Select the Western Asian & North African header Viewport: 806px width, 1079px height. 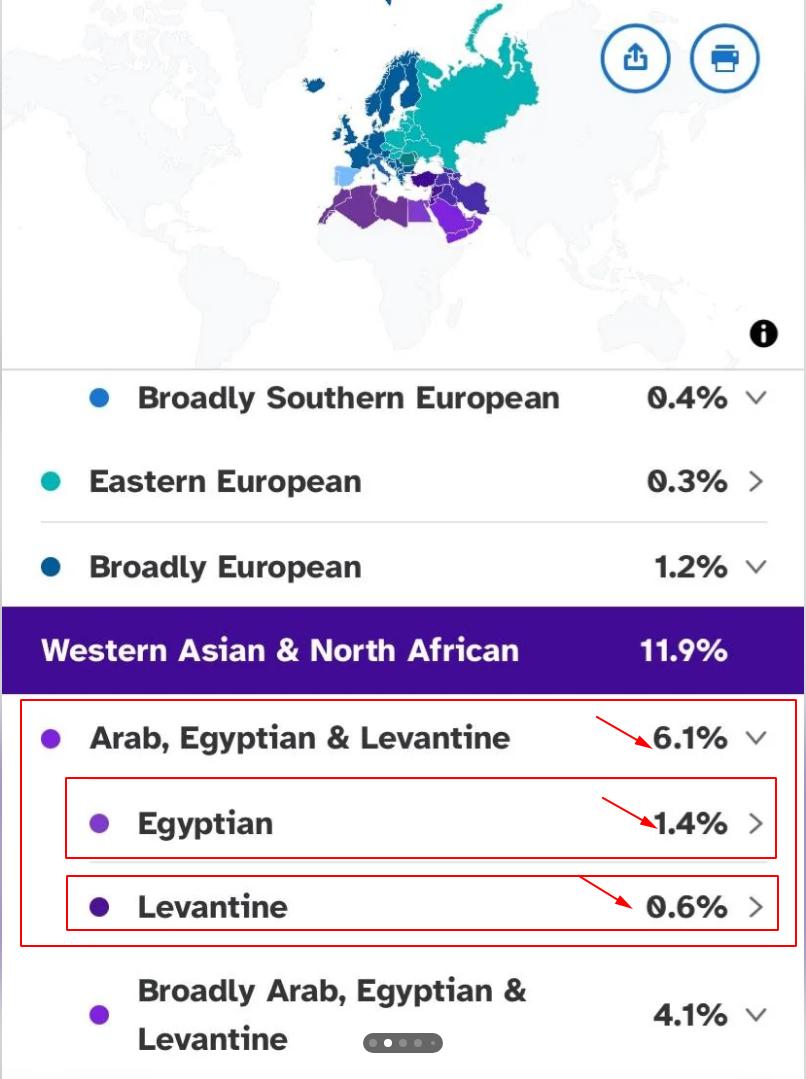pyautogui.click(x=280, y=651)
